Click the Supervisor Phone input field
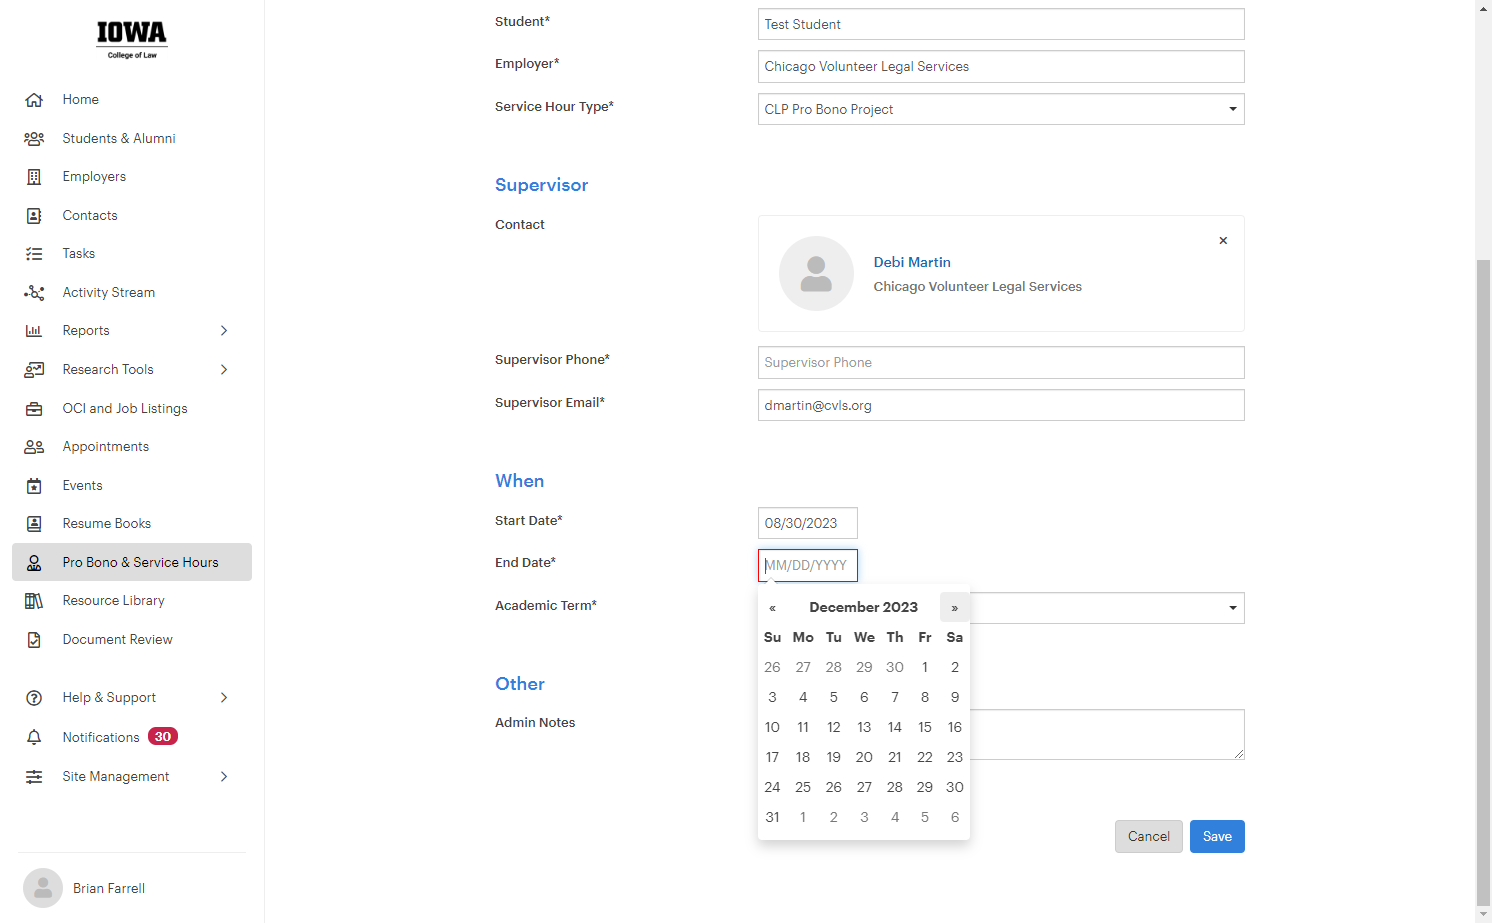Image resolution: width=1492 pixels, height=923 pixels. pyautogui.click(x=1001, y=363)
